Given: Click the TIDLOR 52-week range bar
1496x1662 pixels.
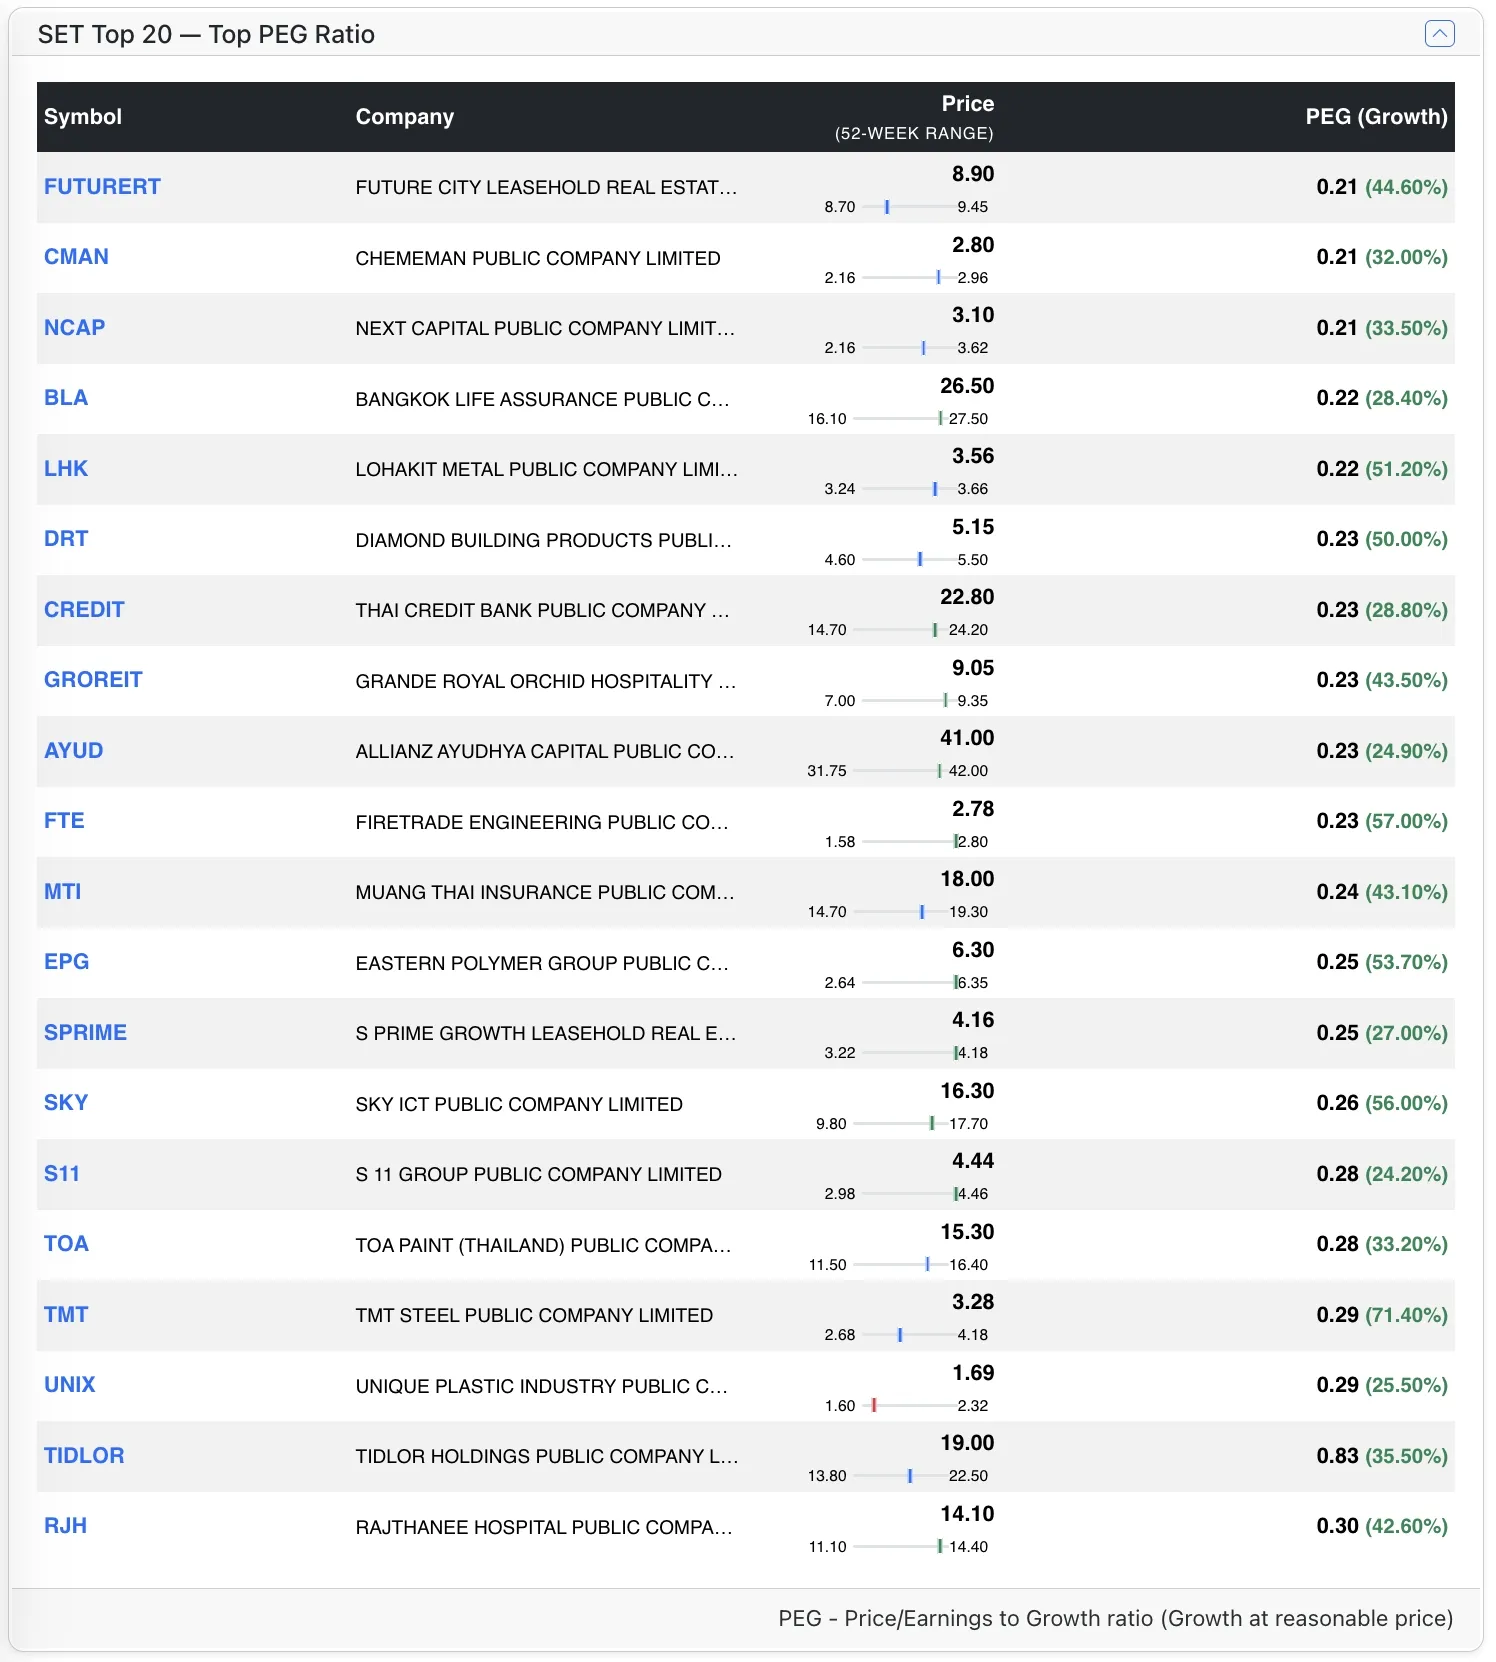Looking at the screenshot, I should (899, 1476).
